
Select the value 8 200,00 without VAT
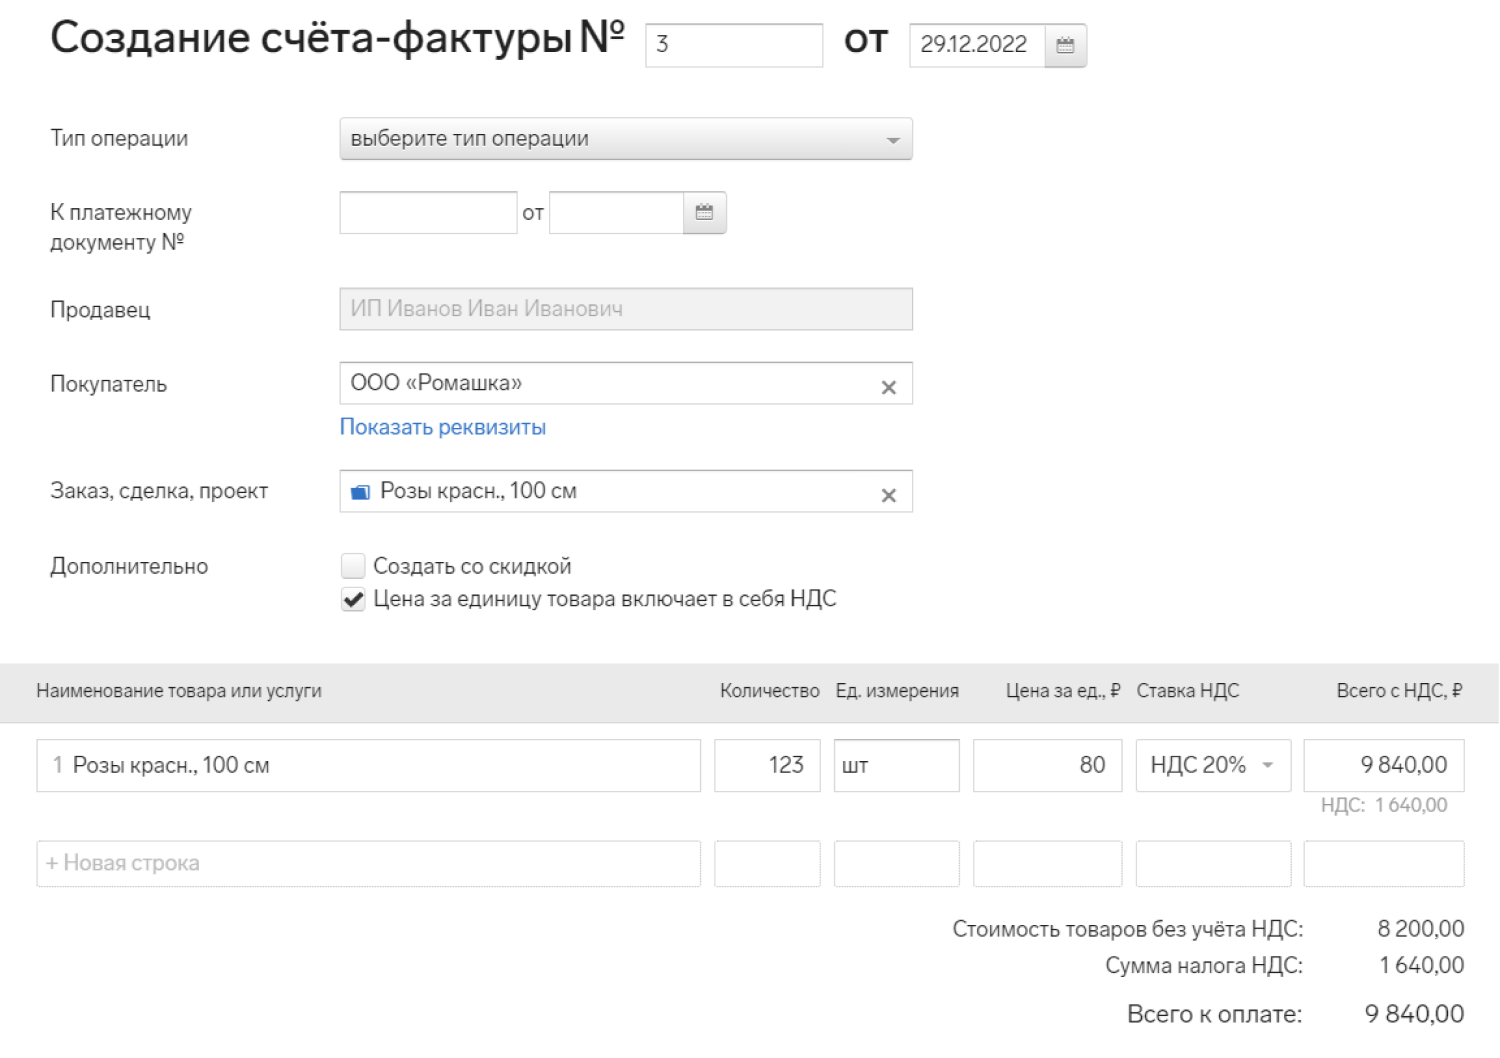click(1421, 929)
